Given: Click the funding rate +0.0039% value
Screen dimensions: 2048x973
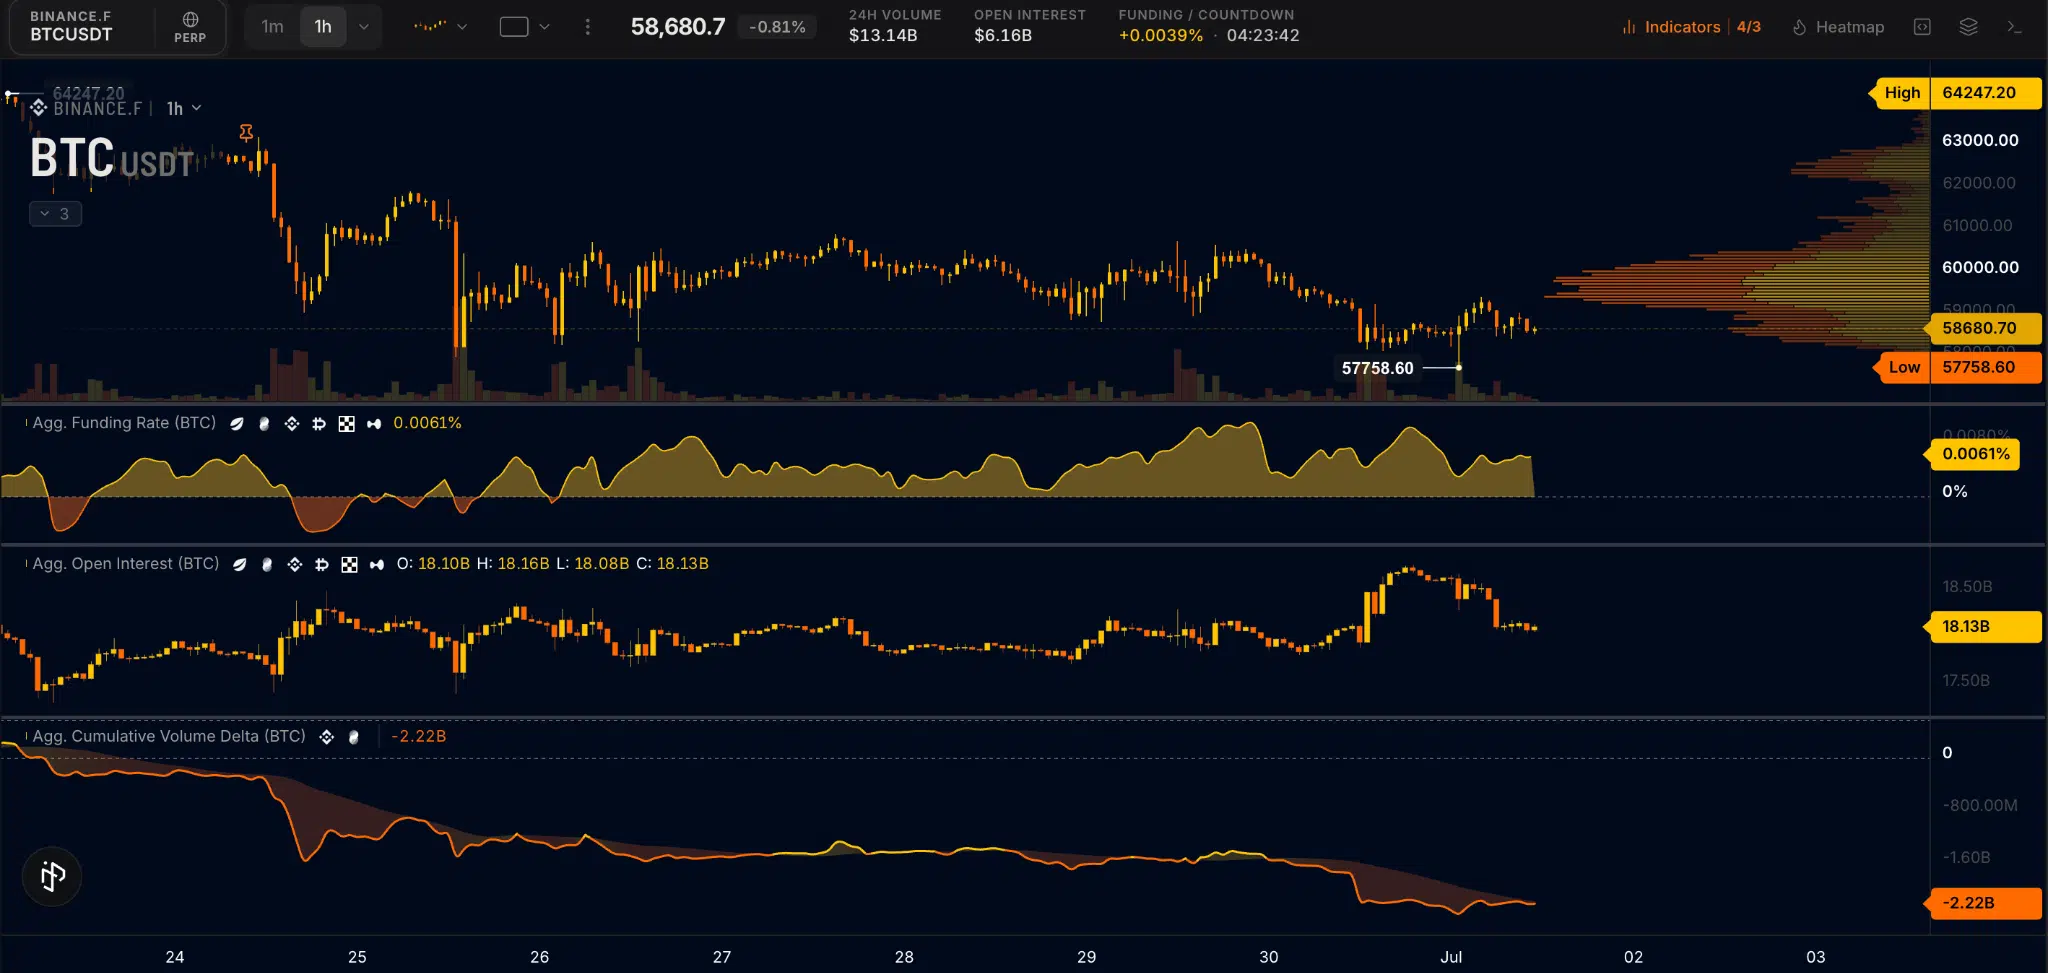Looking at the screenshot, I should coord(1160,35).
